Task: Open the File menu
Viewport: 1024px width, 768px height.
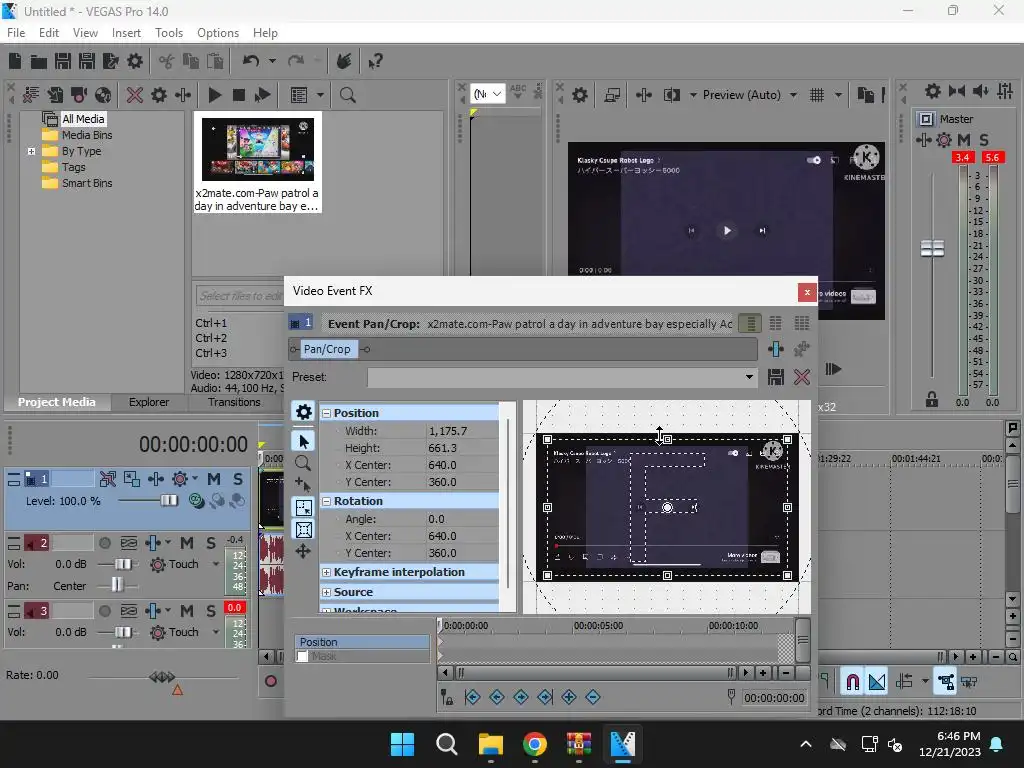Action: [x=16, y=33]
